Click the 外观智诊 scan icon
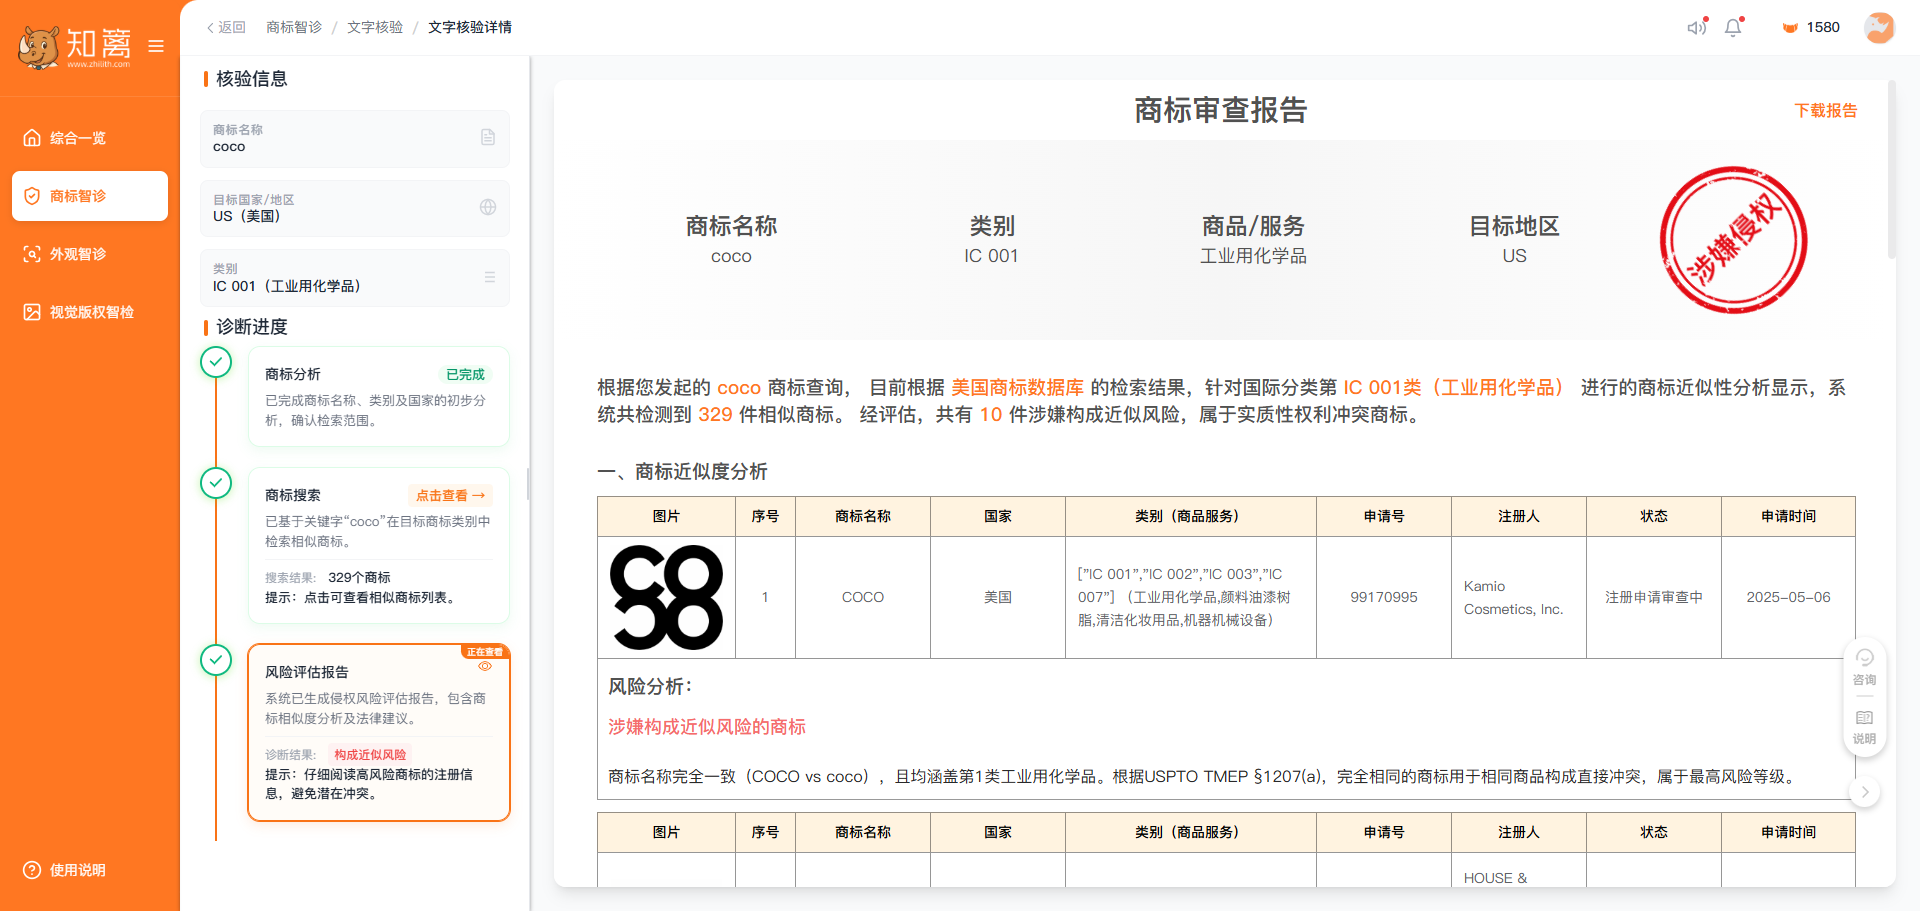The width and height of the screenshot is (1920, 911). [32, 254]
